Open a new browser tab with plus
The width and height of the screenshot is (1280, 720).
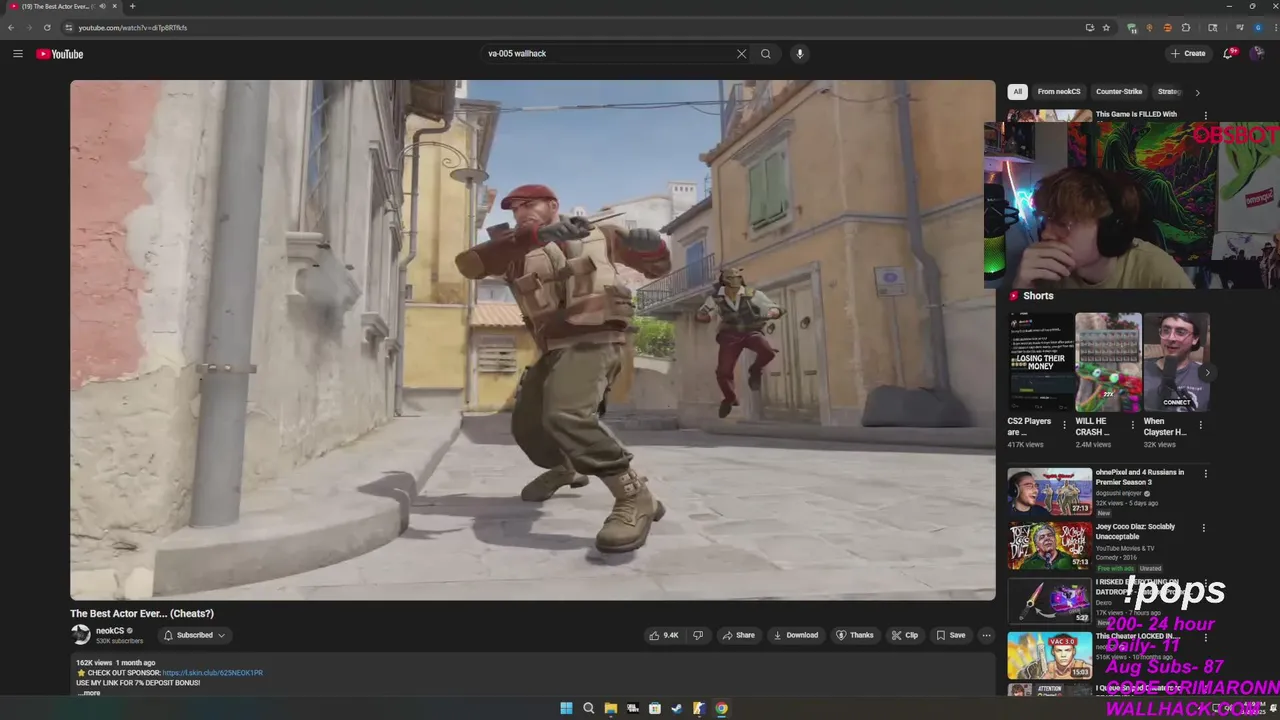coord(132,6)
